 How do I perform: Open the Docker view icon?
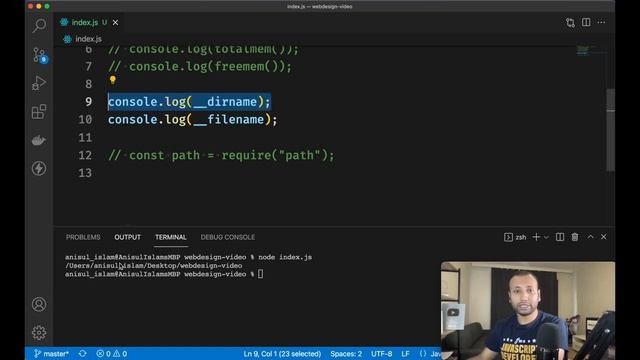[39, 140]
